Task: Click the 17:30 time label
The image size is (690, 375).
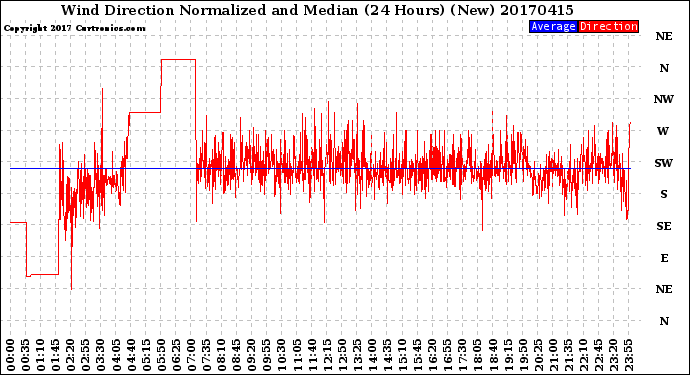Action: click(x=463, y=355)
